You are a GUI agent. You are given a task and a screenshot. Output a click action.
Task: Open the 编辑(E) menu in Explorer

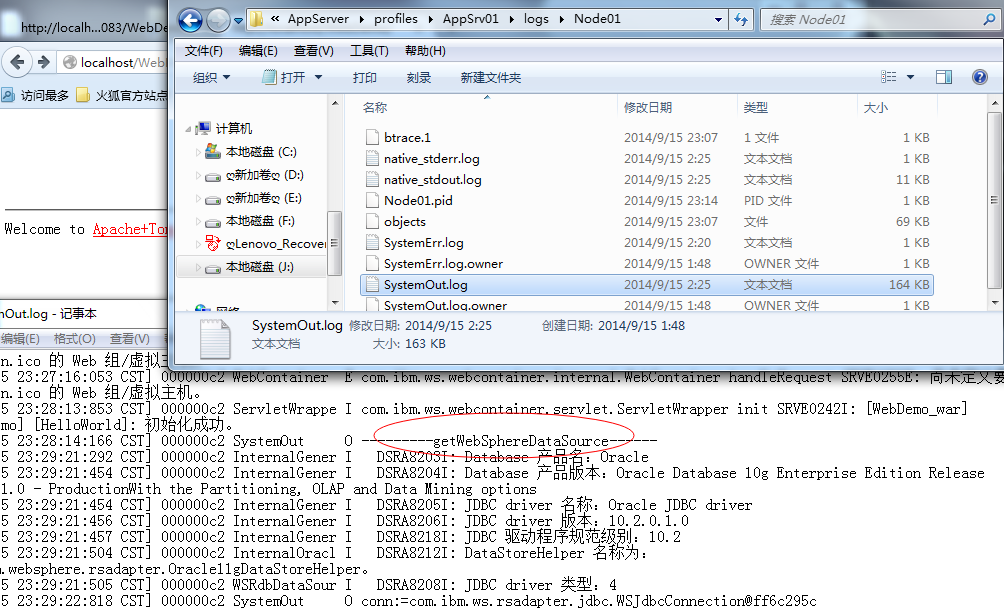pyautogui.click(x=258, y=51)
